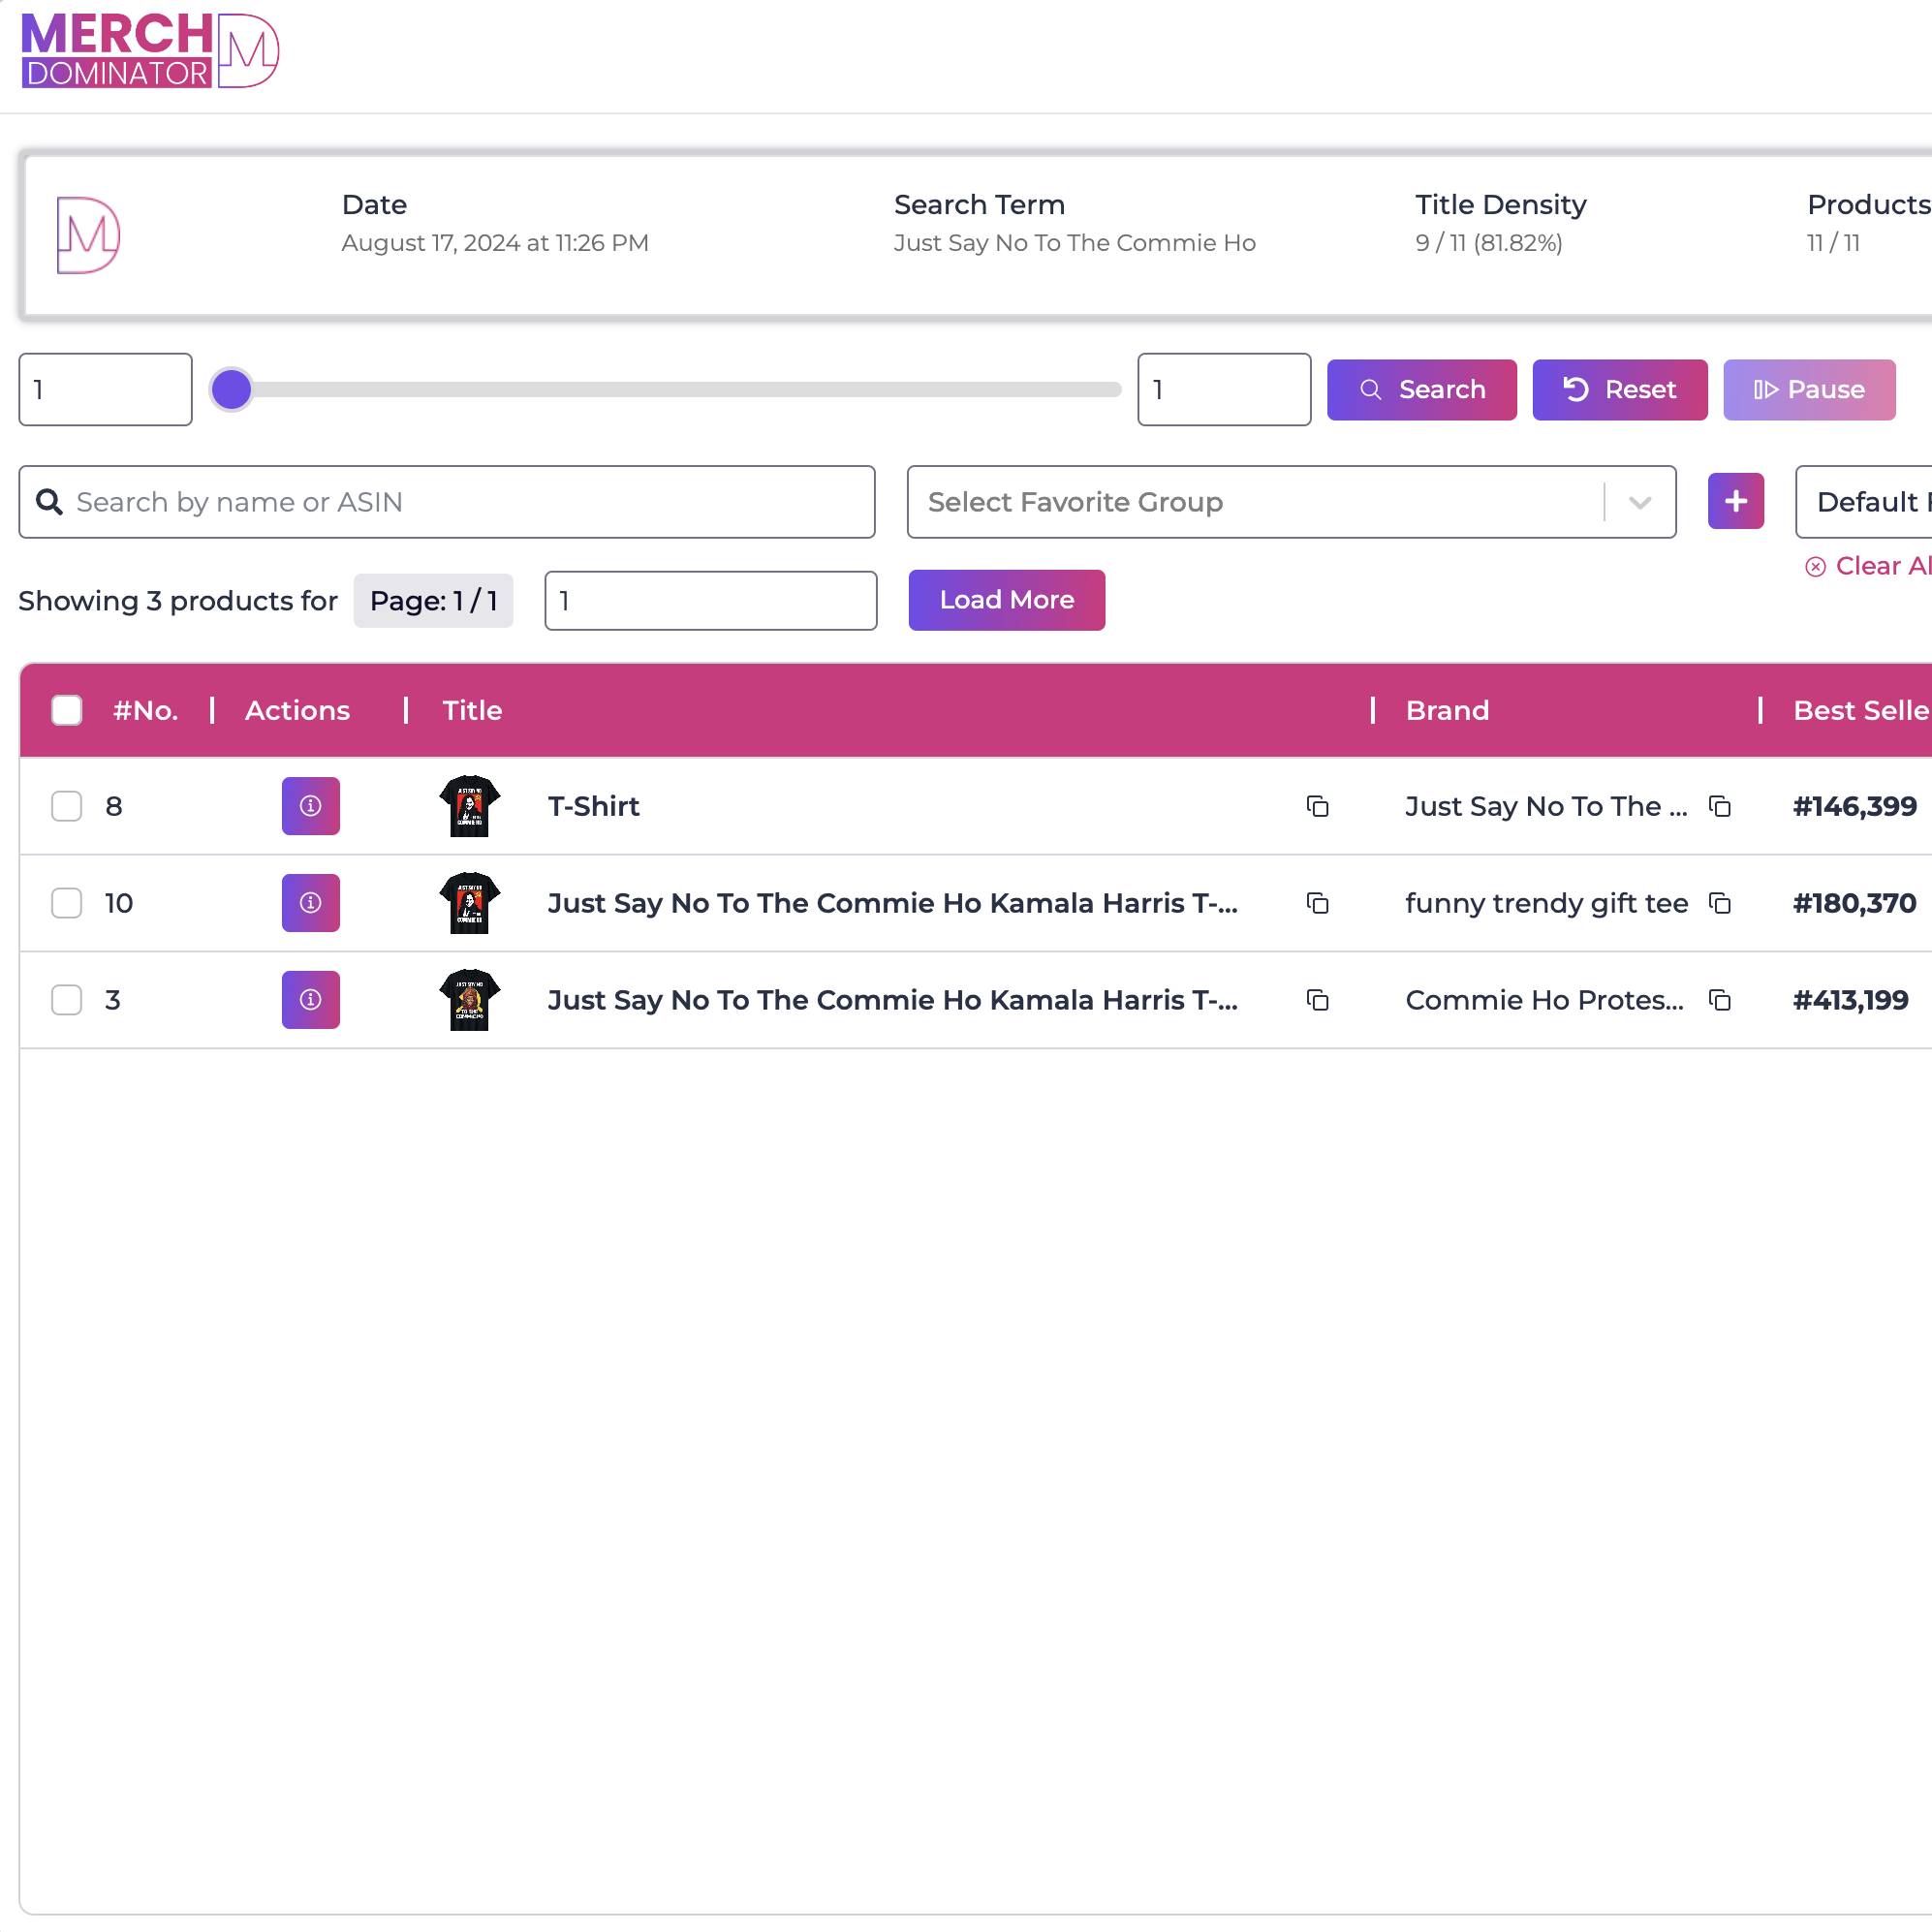The height and width of the screenshot is (1932, 1932).
Task: Copy the 'Commie Ho Protes...' brand text
Action: click(x=1719, y=1000)
